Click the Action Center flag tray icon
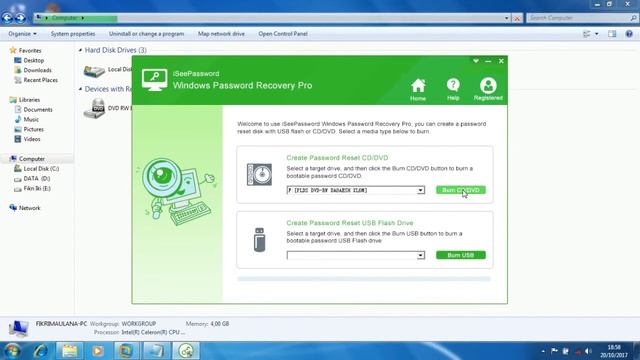The image size is (640, 360). (x=554, y=351)
